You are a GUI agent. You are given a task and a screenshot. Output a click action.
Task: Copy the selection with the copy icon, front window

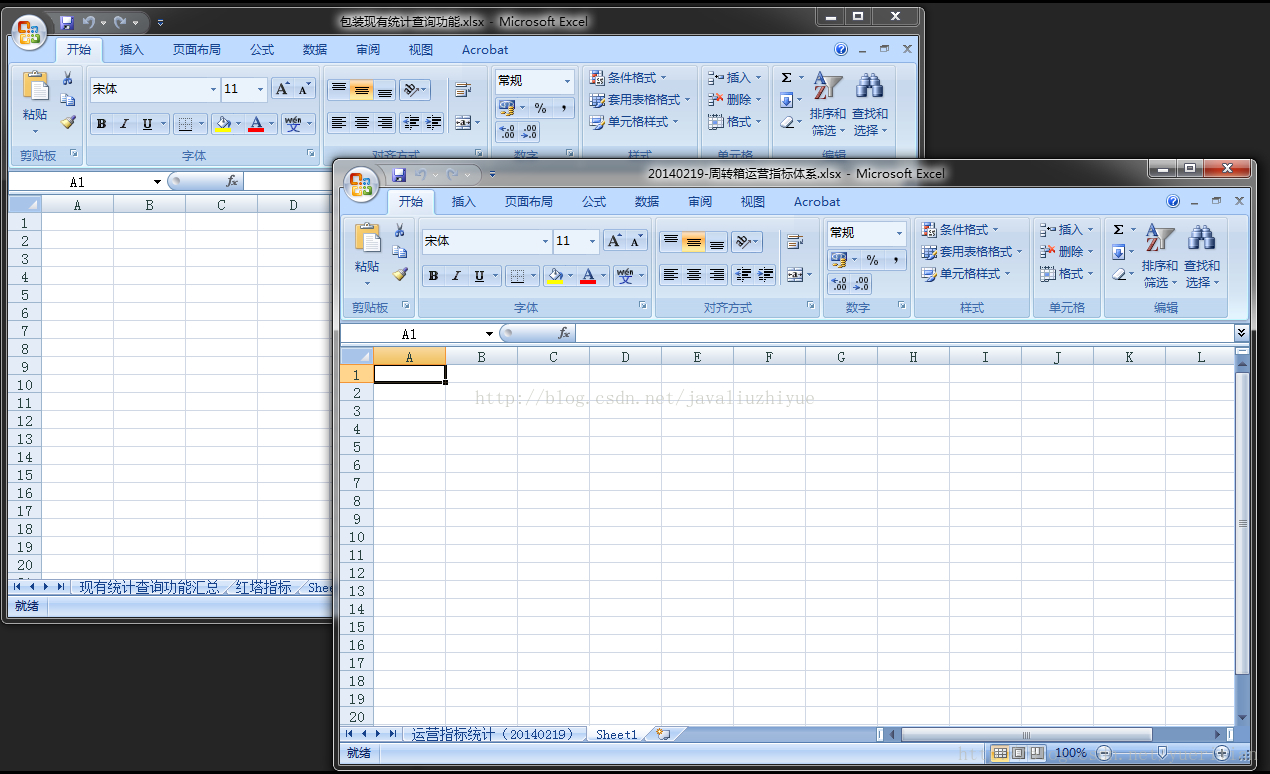point(400,252)
